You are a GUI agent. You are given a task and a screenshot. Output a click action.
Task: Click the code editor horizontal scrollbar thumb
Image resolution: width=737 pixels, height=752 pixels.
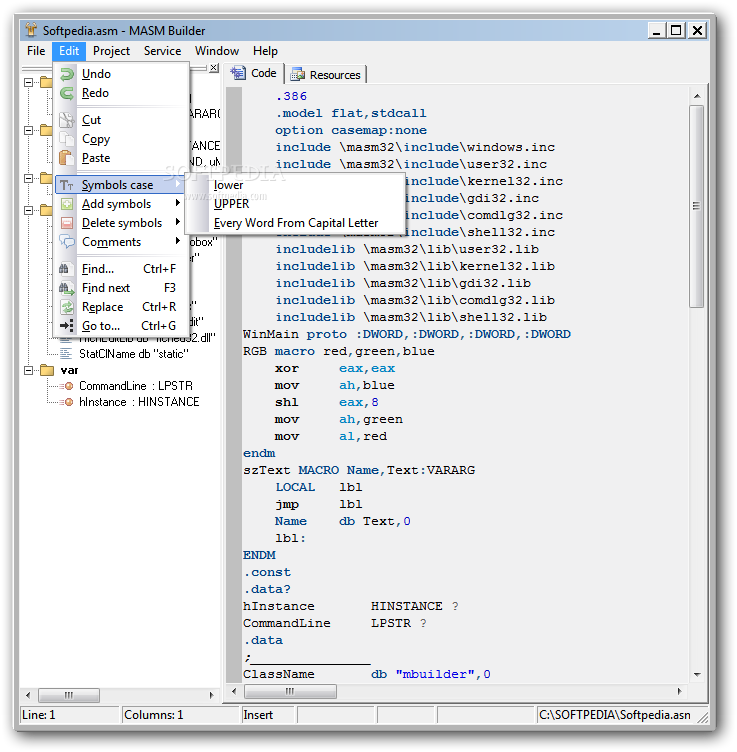click(290, 692)
